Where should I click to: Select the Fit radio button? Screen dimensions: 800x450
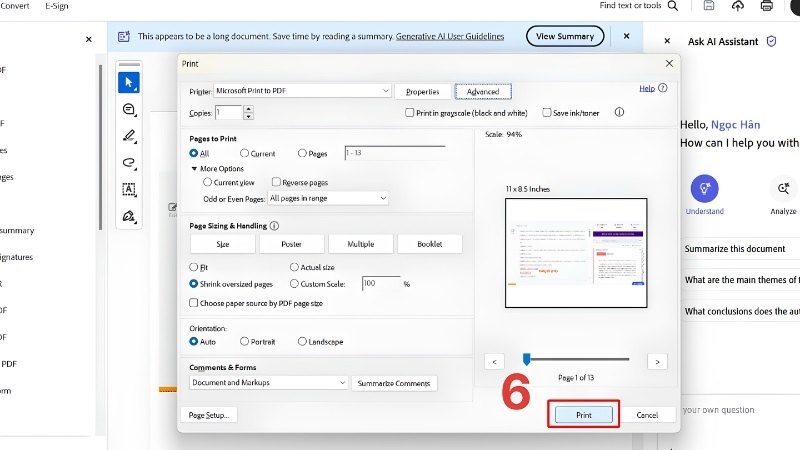(193, 267)
